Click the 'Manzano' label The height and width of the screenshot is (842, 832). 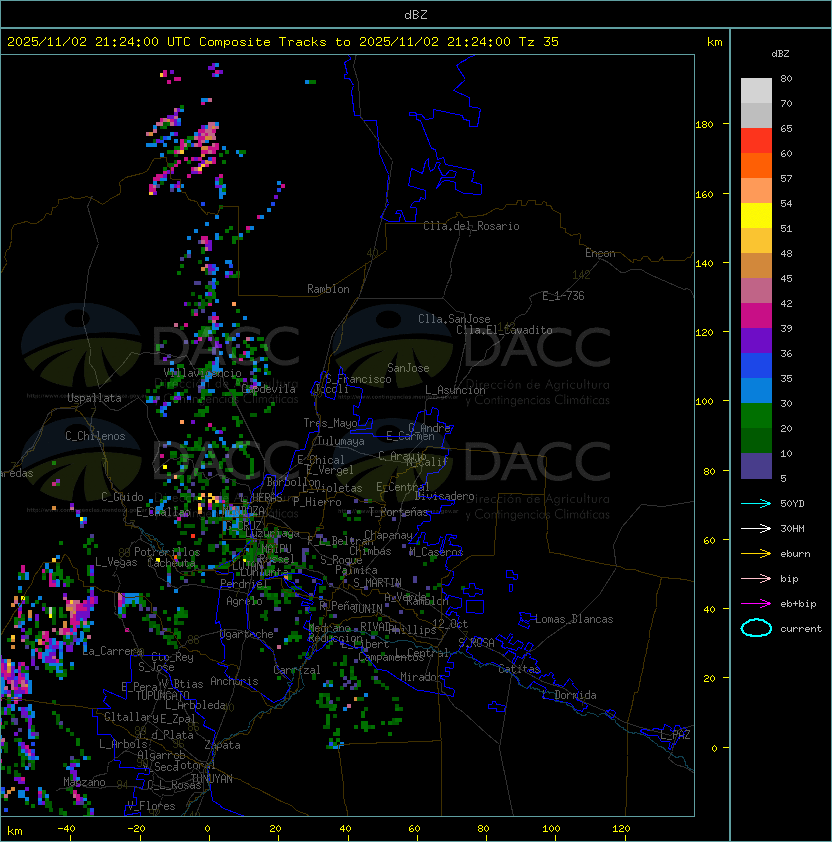point(84,782)
